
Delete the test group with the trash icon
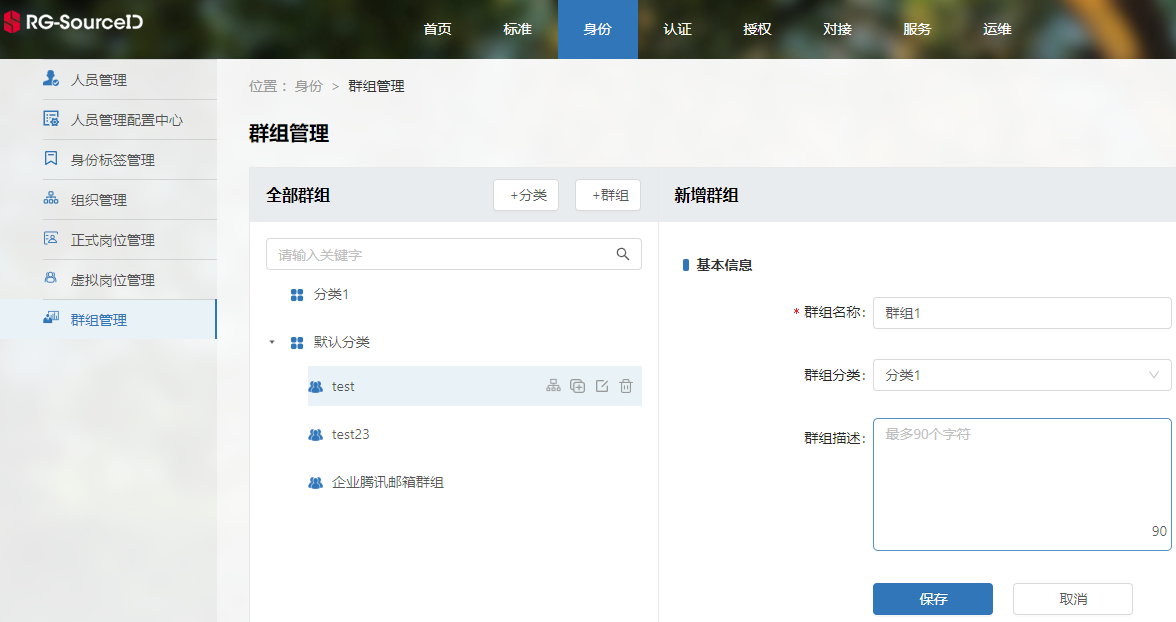tap(626, 386)
